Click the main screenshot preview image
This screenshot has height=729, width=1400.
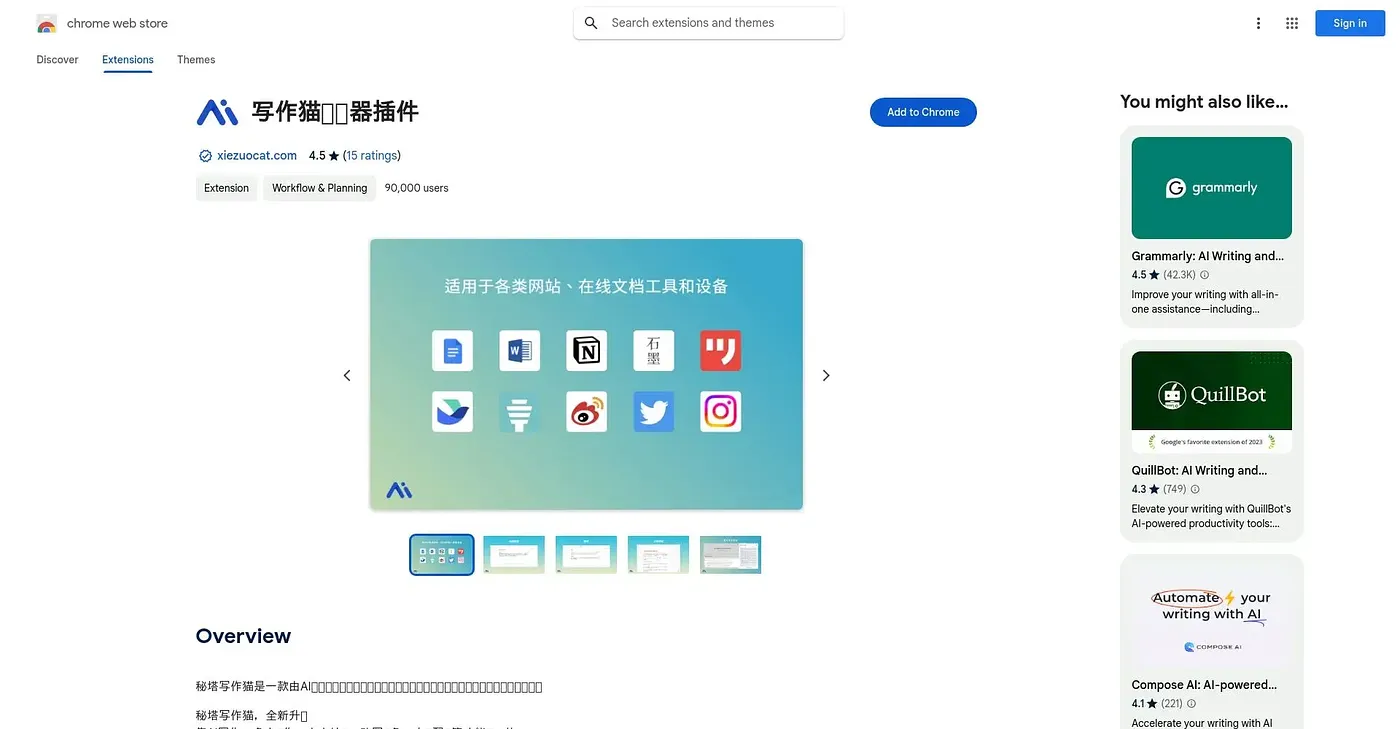click(586, 374)
